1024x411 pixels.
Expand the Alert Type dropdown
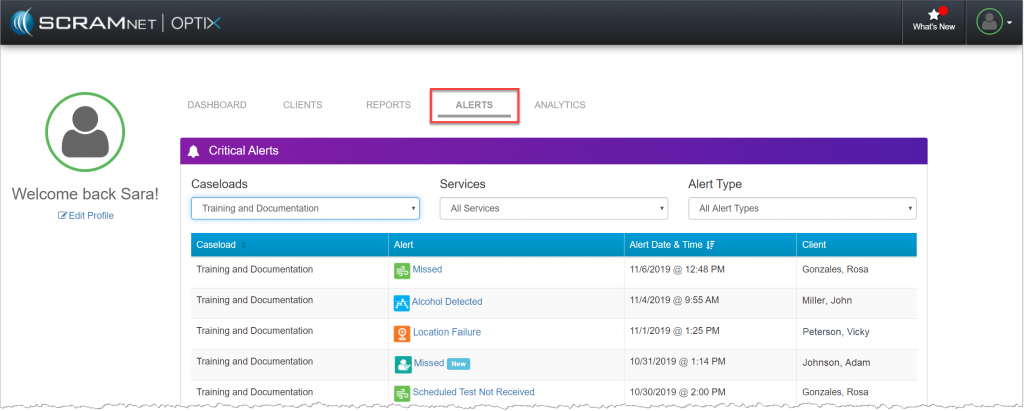pyautogui.click(x=802, y=208)
